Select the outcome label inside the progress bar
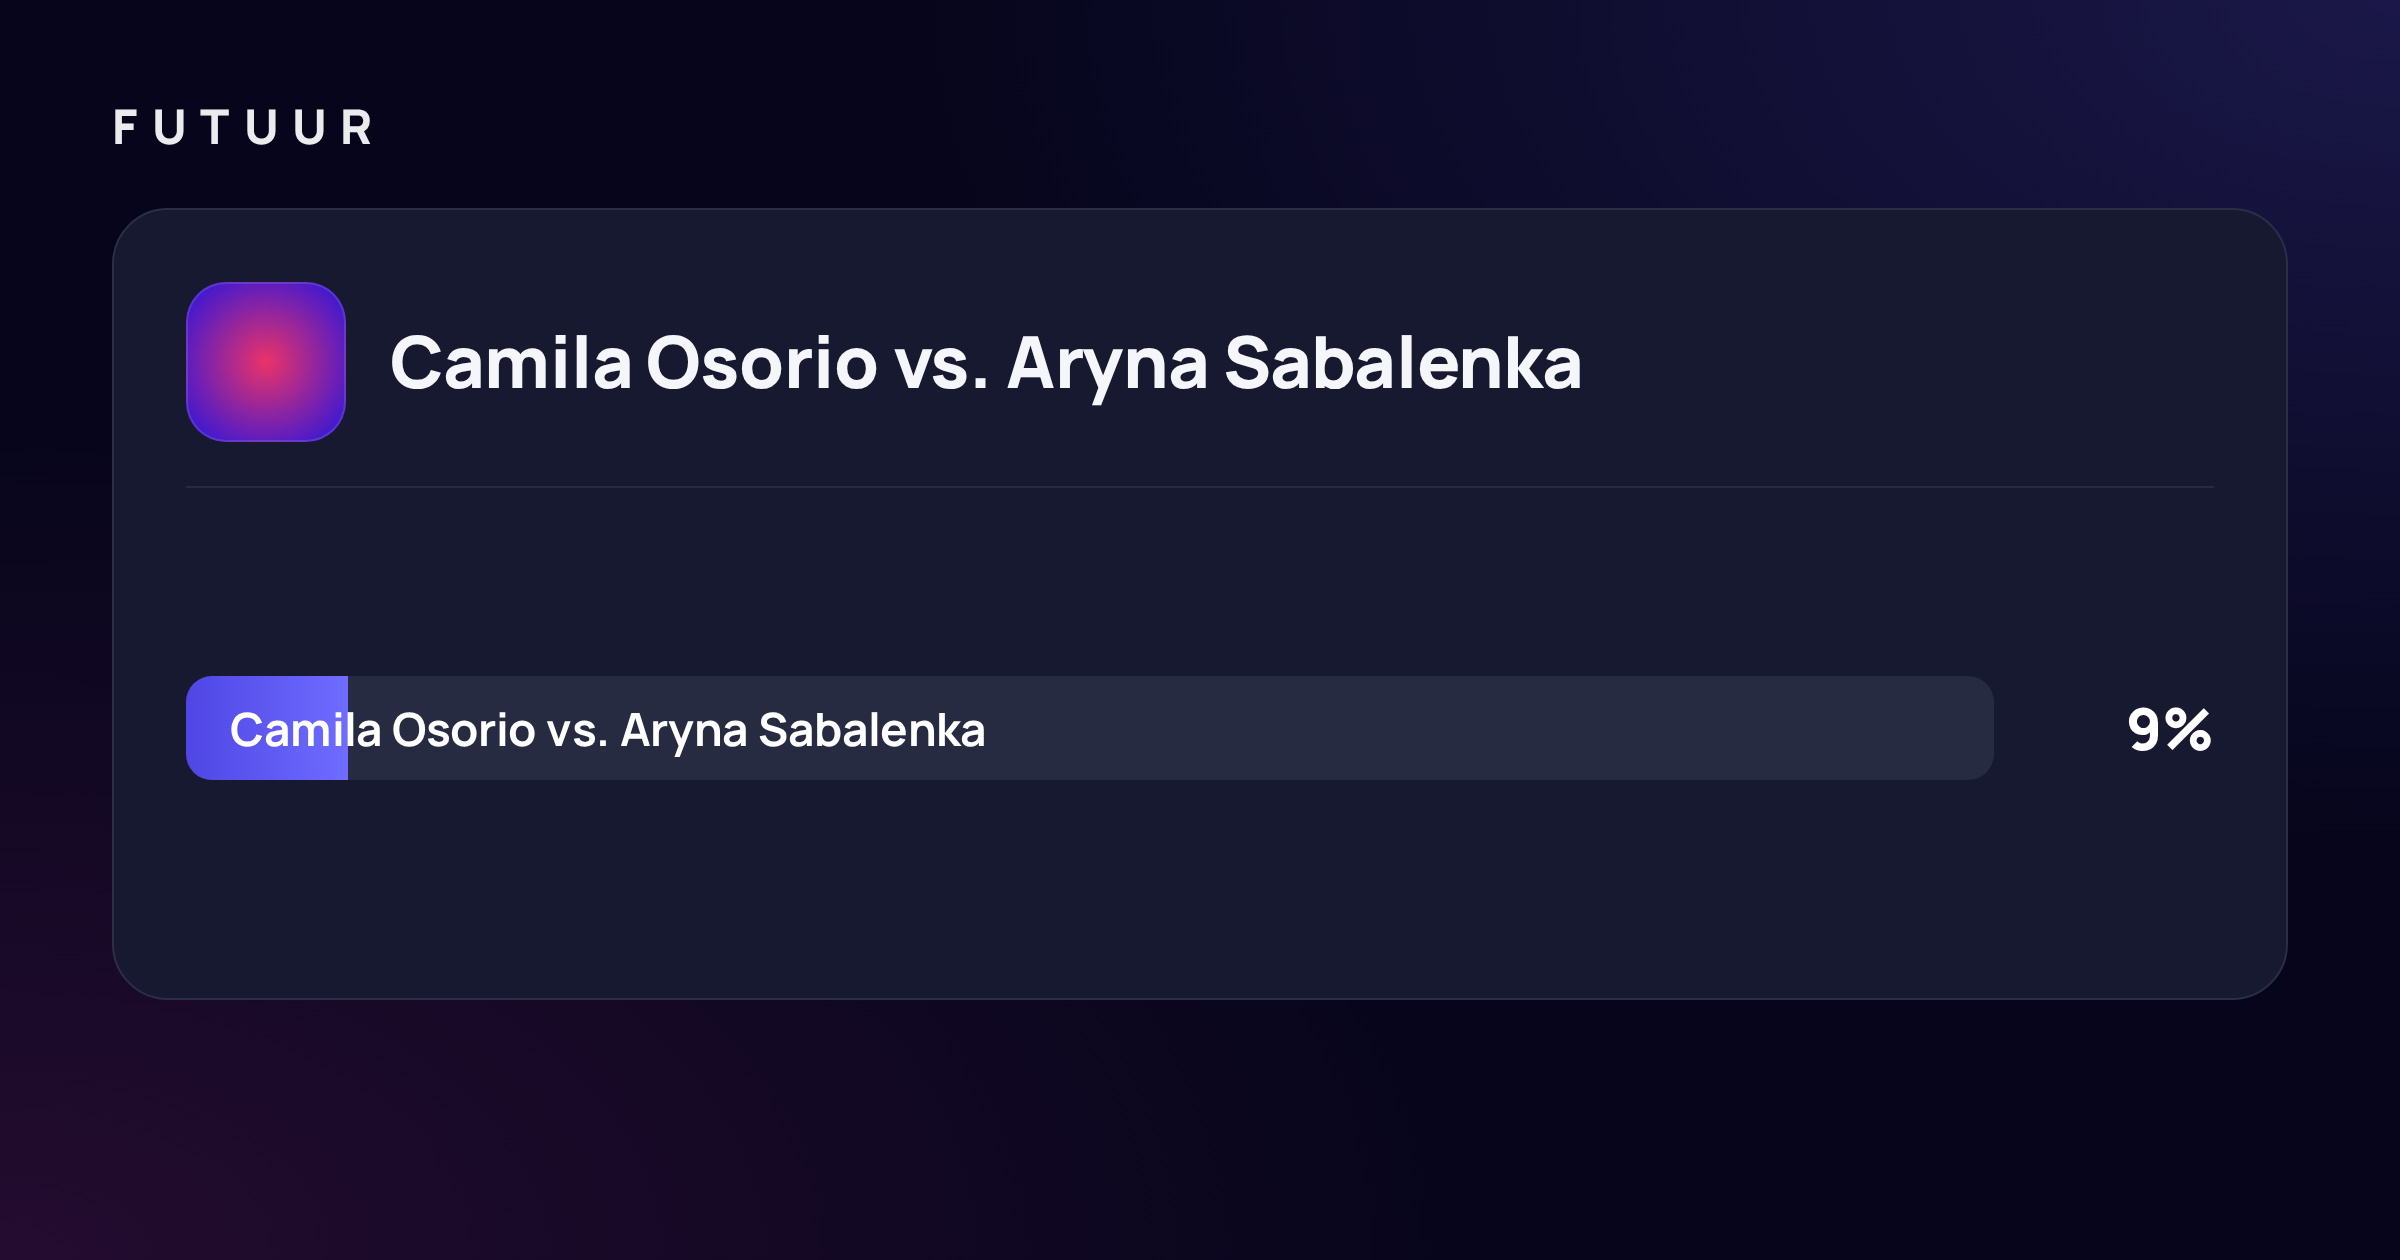The height and width of the screenshot is (1260, 2400). (608, 731)
